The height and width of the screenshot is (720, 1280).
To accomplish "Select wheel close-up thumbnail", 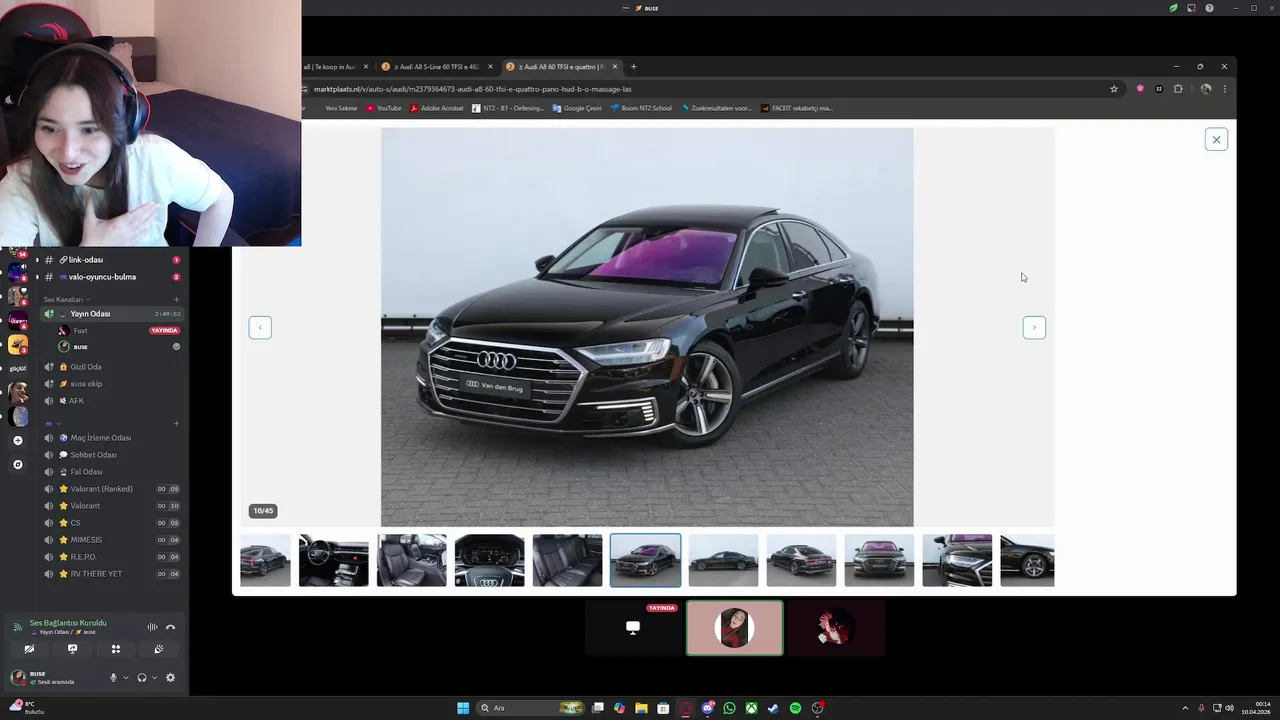I will 1027,560.
